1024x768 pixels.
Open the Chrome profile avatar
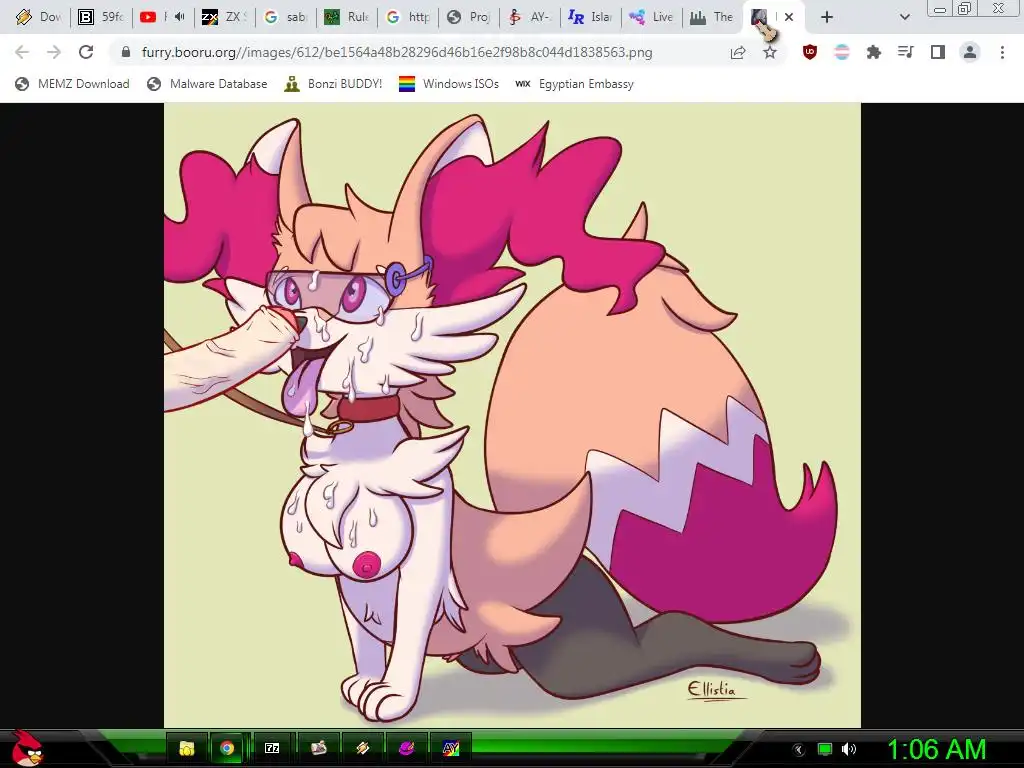(970, 52)
